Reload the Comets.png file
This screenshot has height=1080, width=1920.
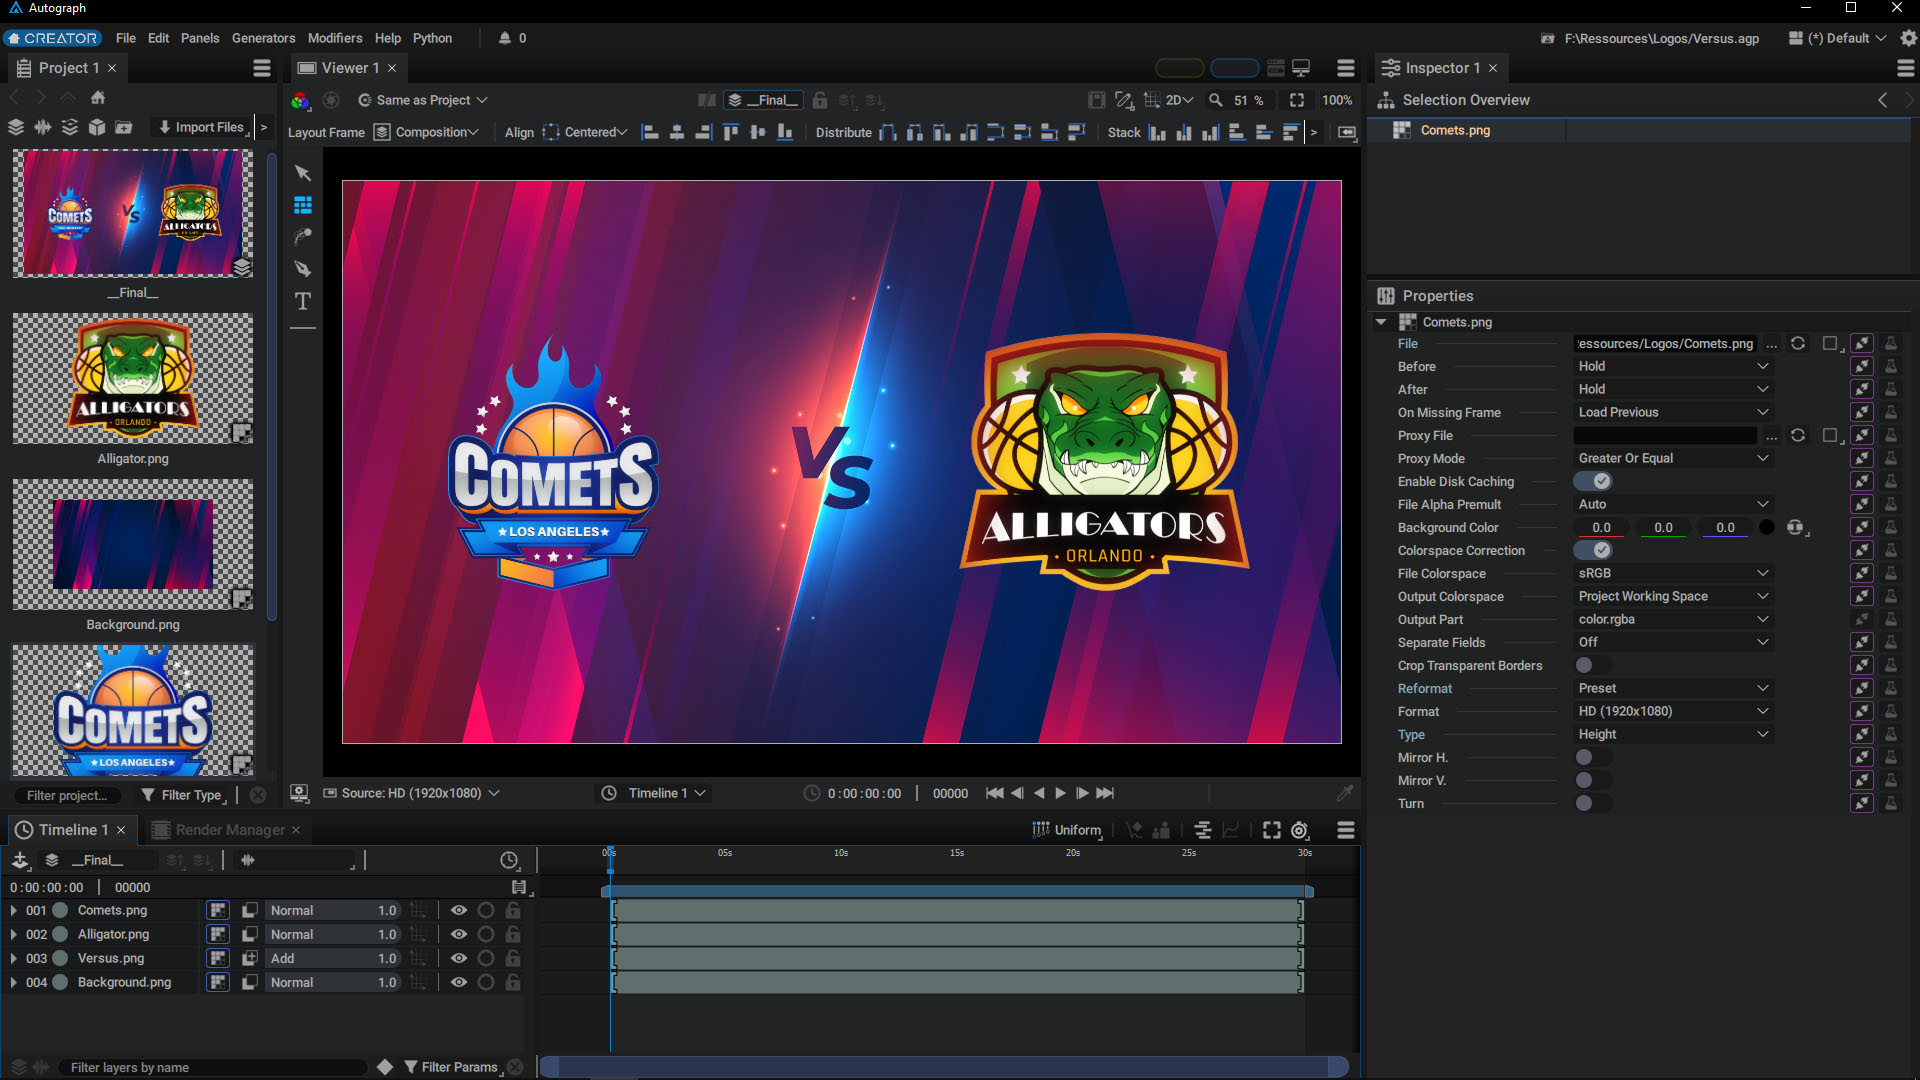[x=1798, y=343]
